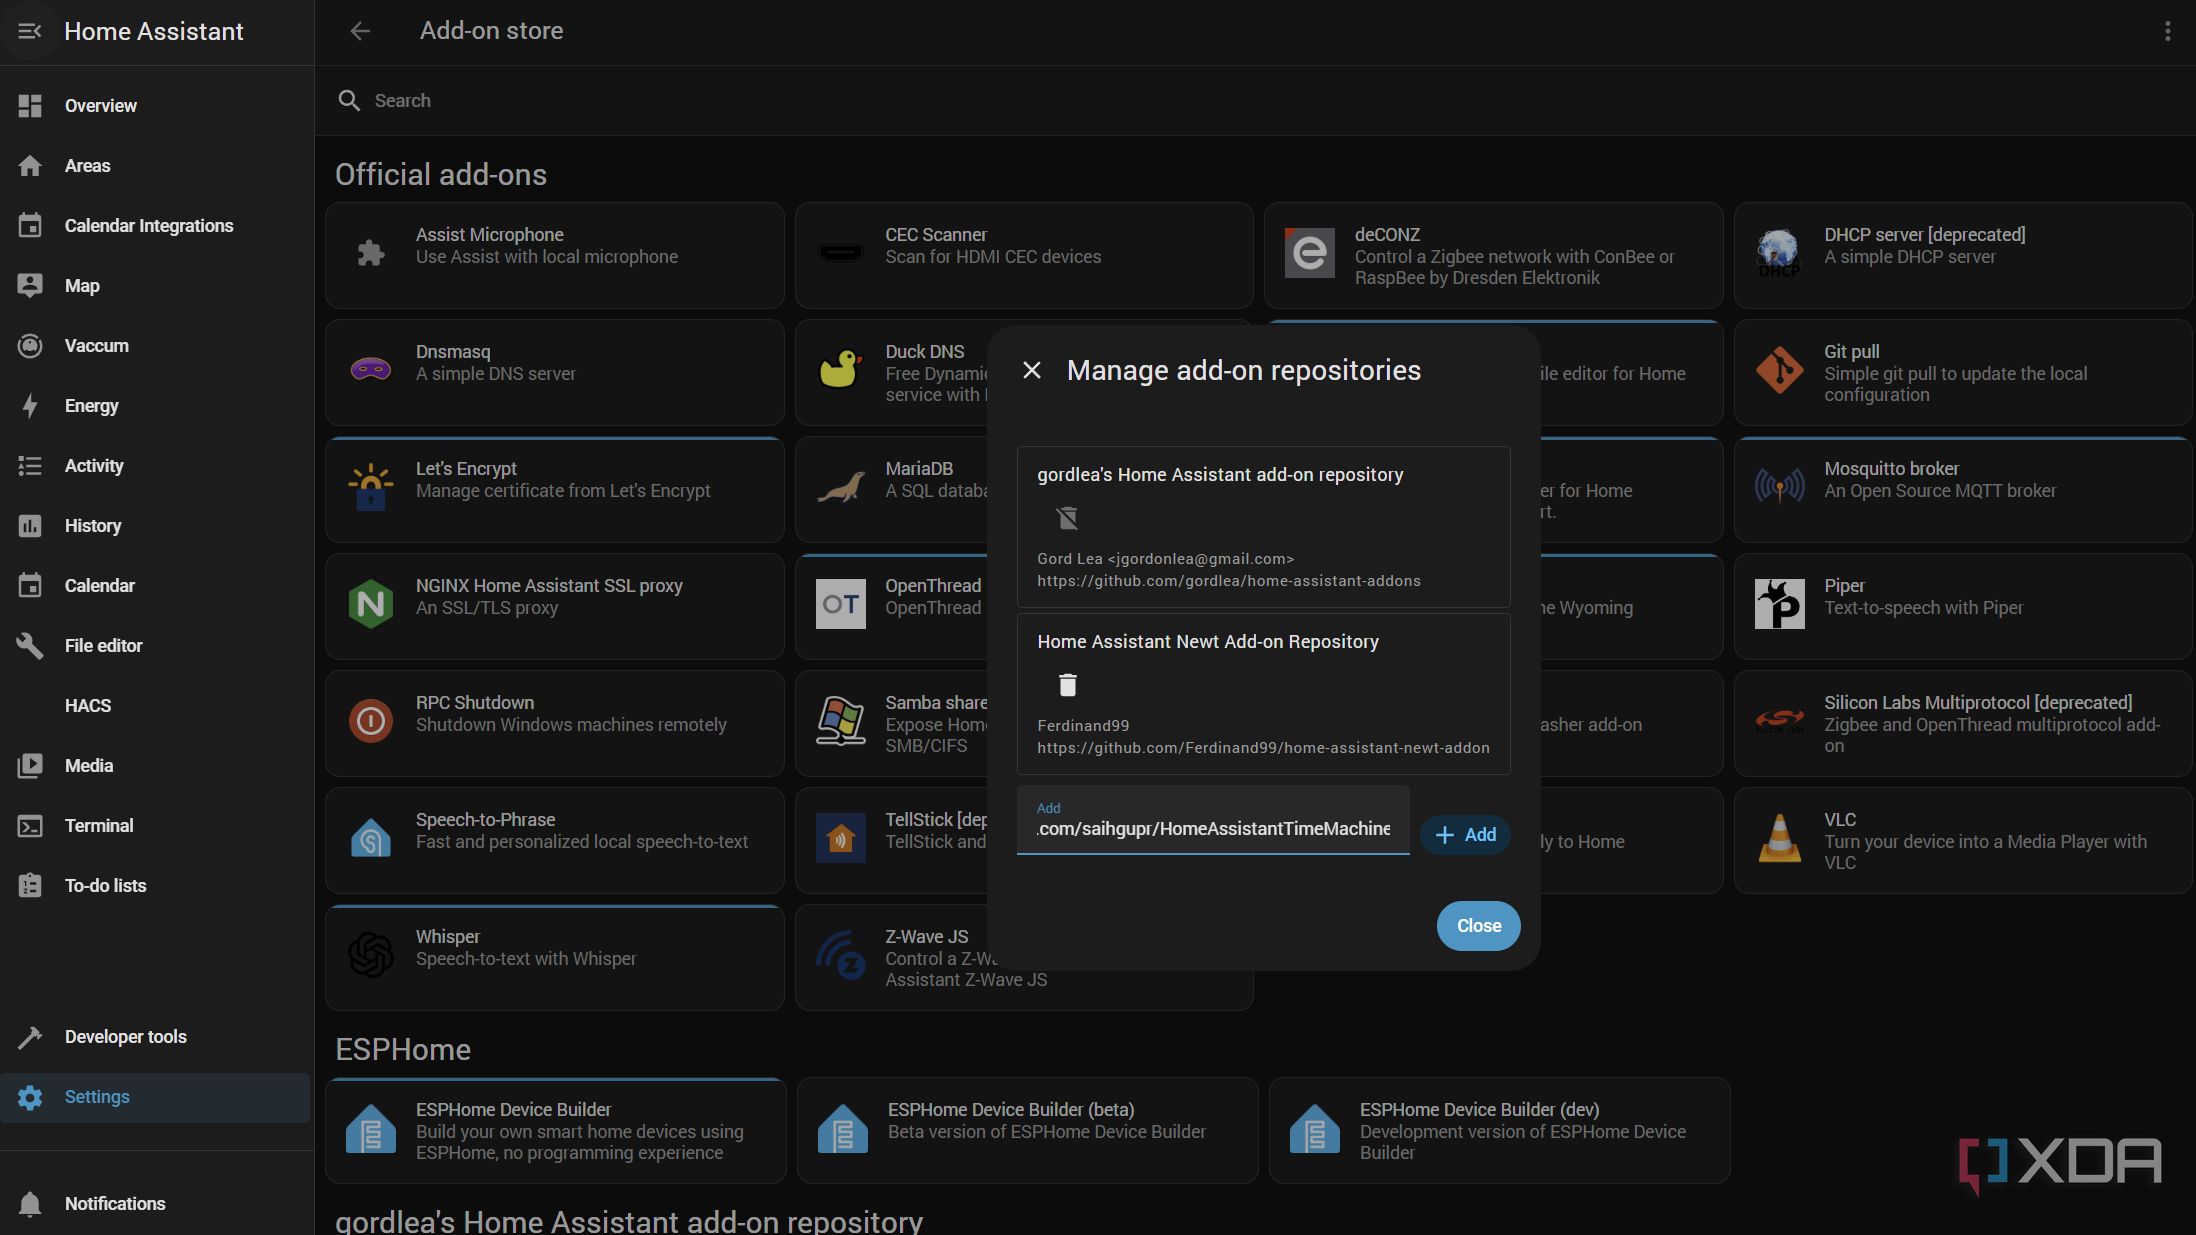Open Areas in sidebar
Viewport: 2196px width, 1235px height.
(157, 166)
